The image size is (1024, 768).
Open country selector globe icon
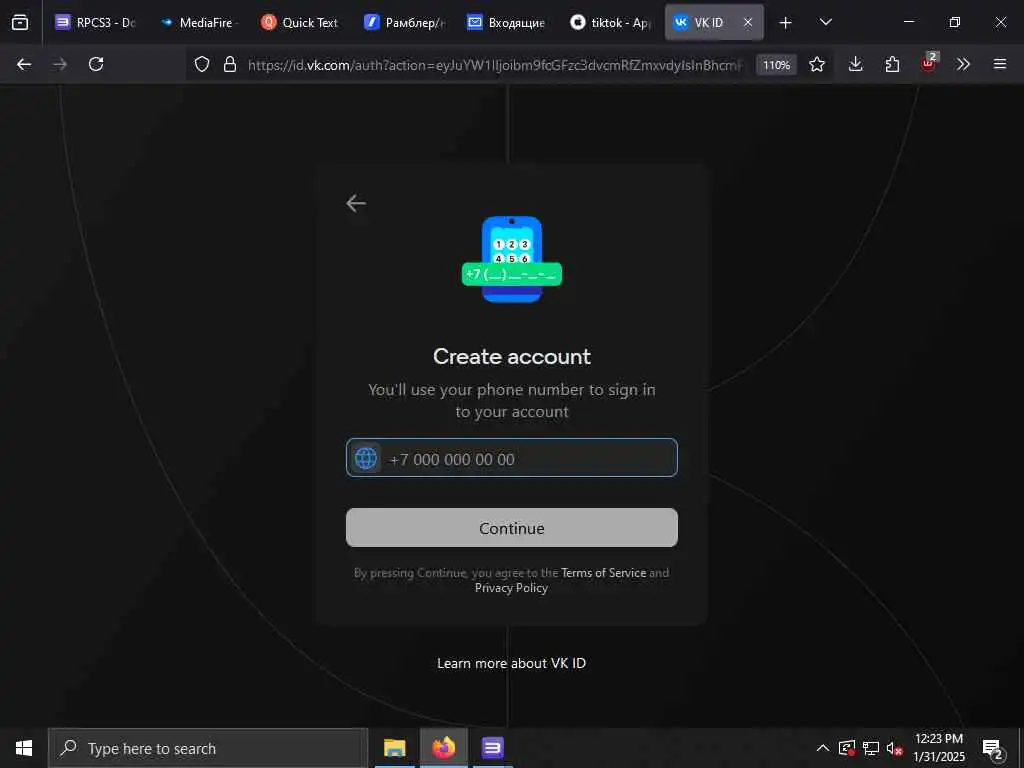click(366, 458)
